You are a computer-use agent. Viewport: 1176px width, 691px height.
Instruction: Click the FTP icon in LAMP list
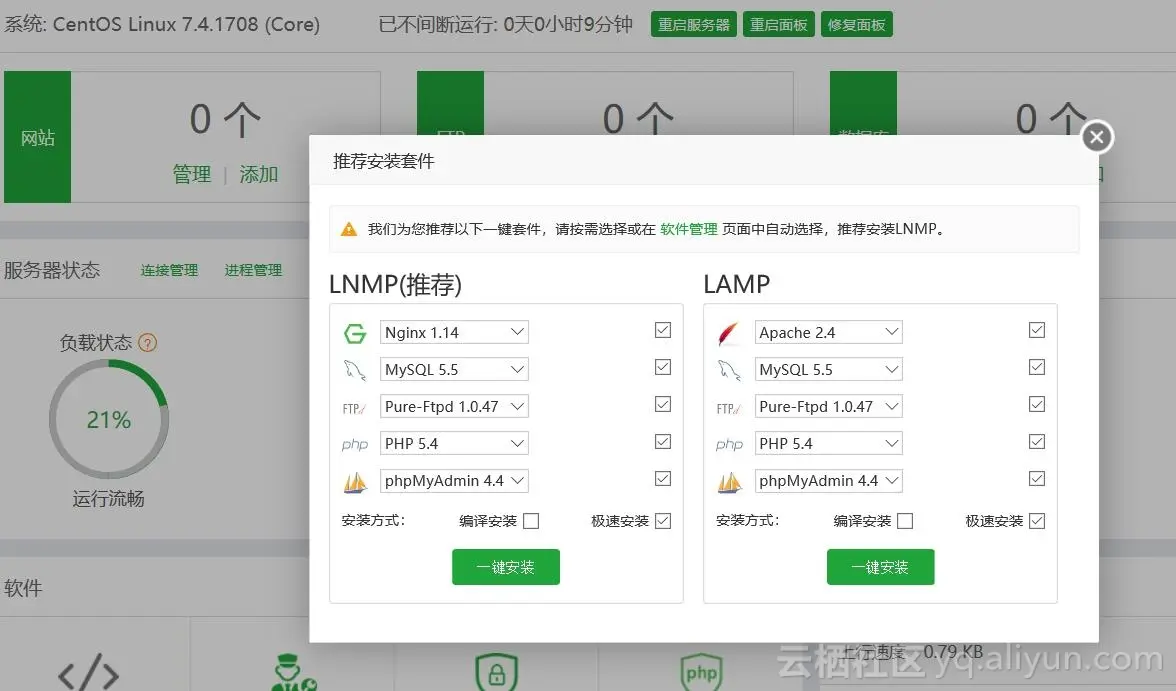pyautogui.click(x=728, y=408)
